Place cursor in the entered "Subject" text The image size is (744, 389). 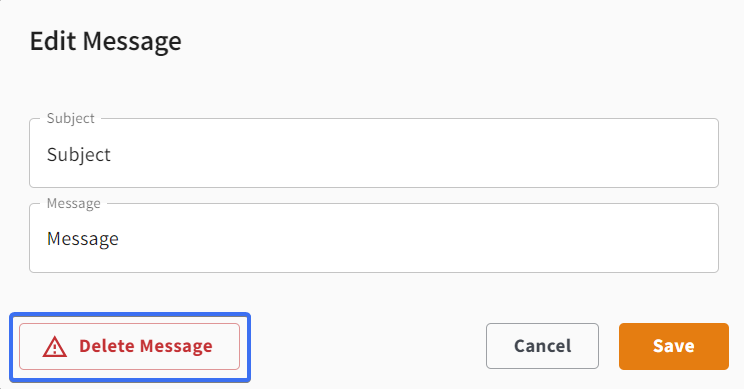coord(79,155)
